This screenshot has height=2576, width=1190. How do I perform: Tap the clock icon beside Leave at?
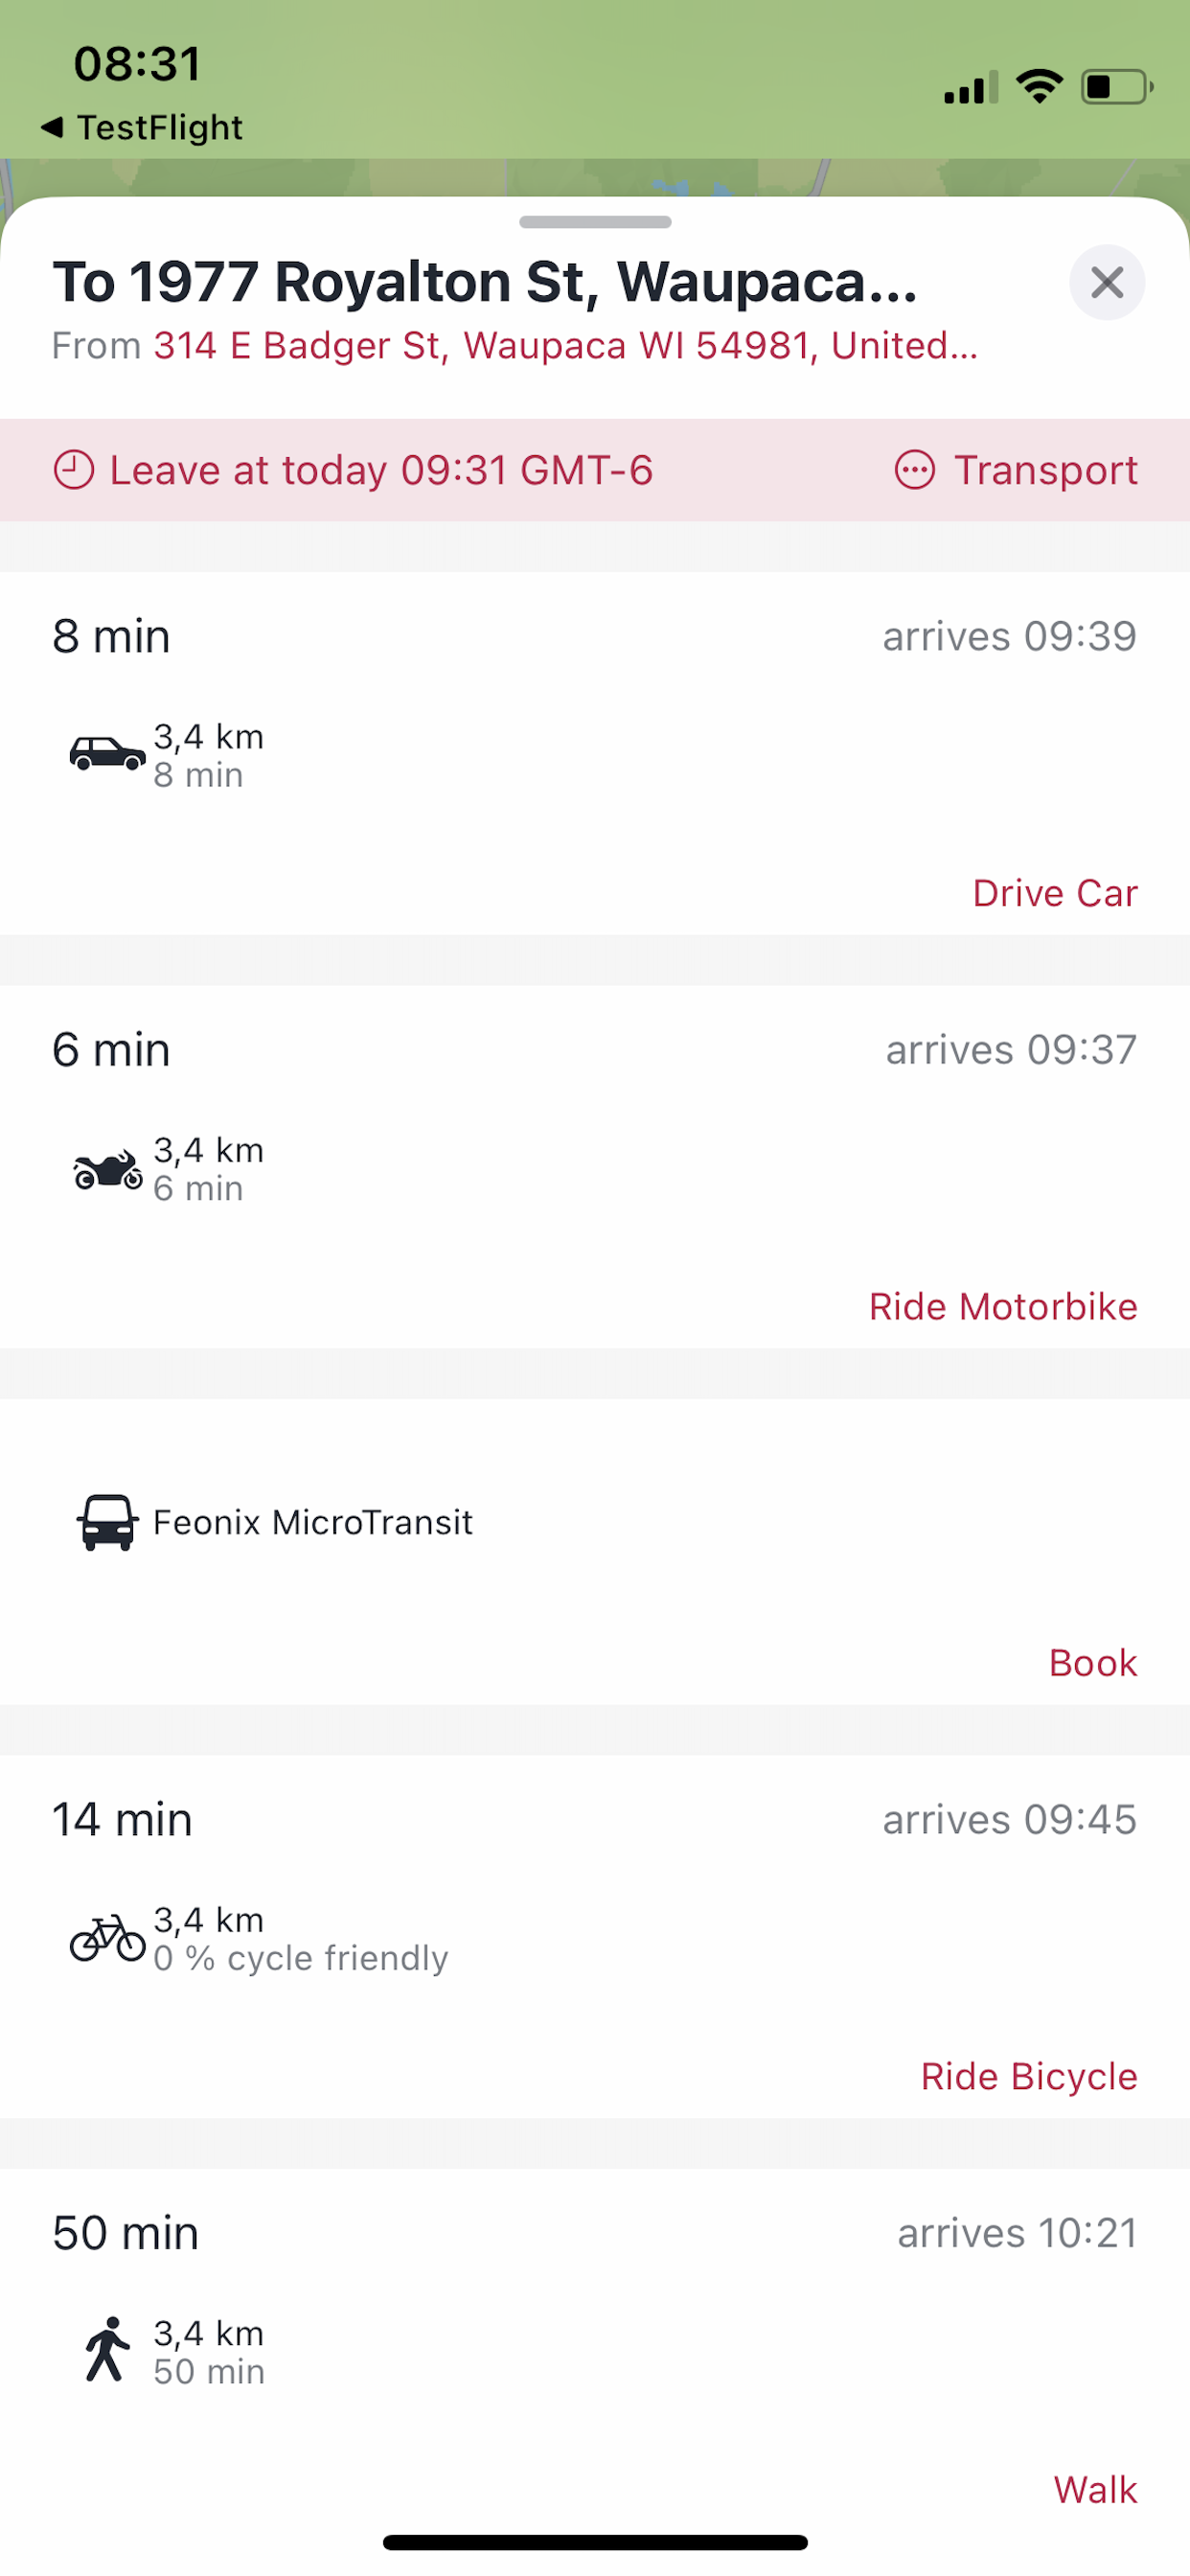coord(73,470)
